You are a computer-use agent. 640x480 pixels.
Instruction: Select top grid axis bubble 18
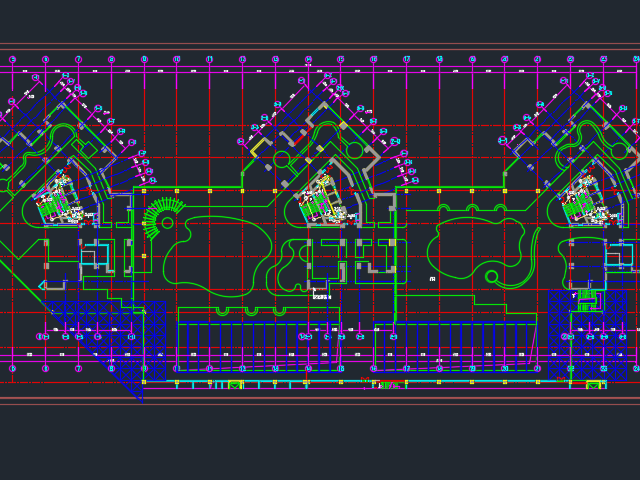pos(439,60)
